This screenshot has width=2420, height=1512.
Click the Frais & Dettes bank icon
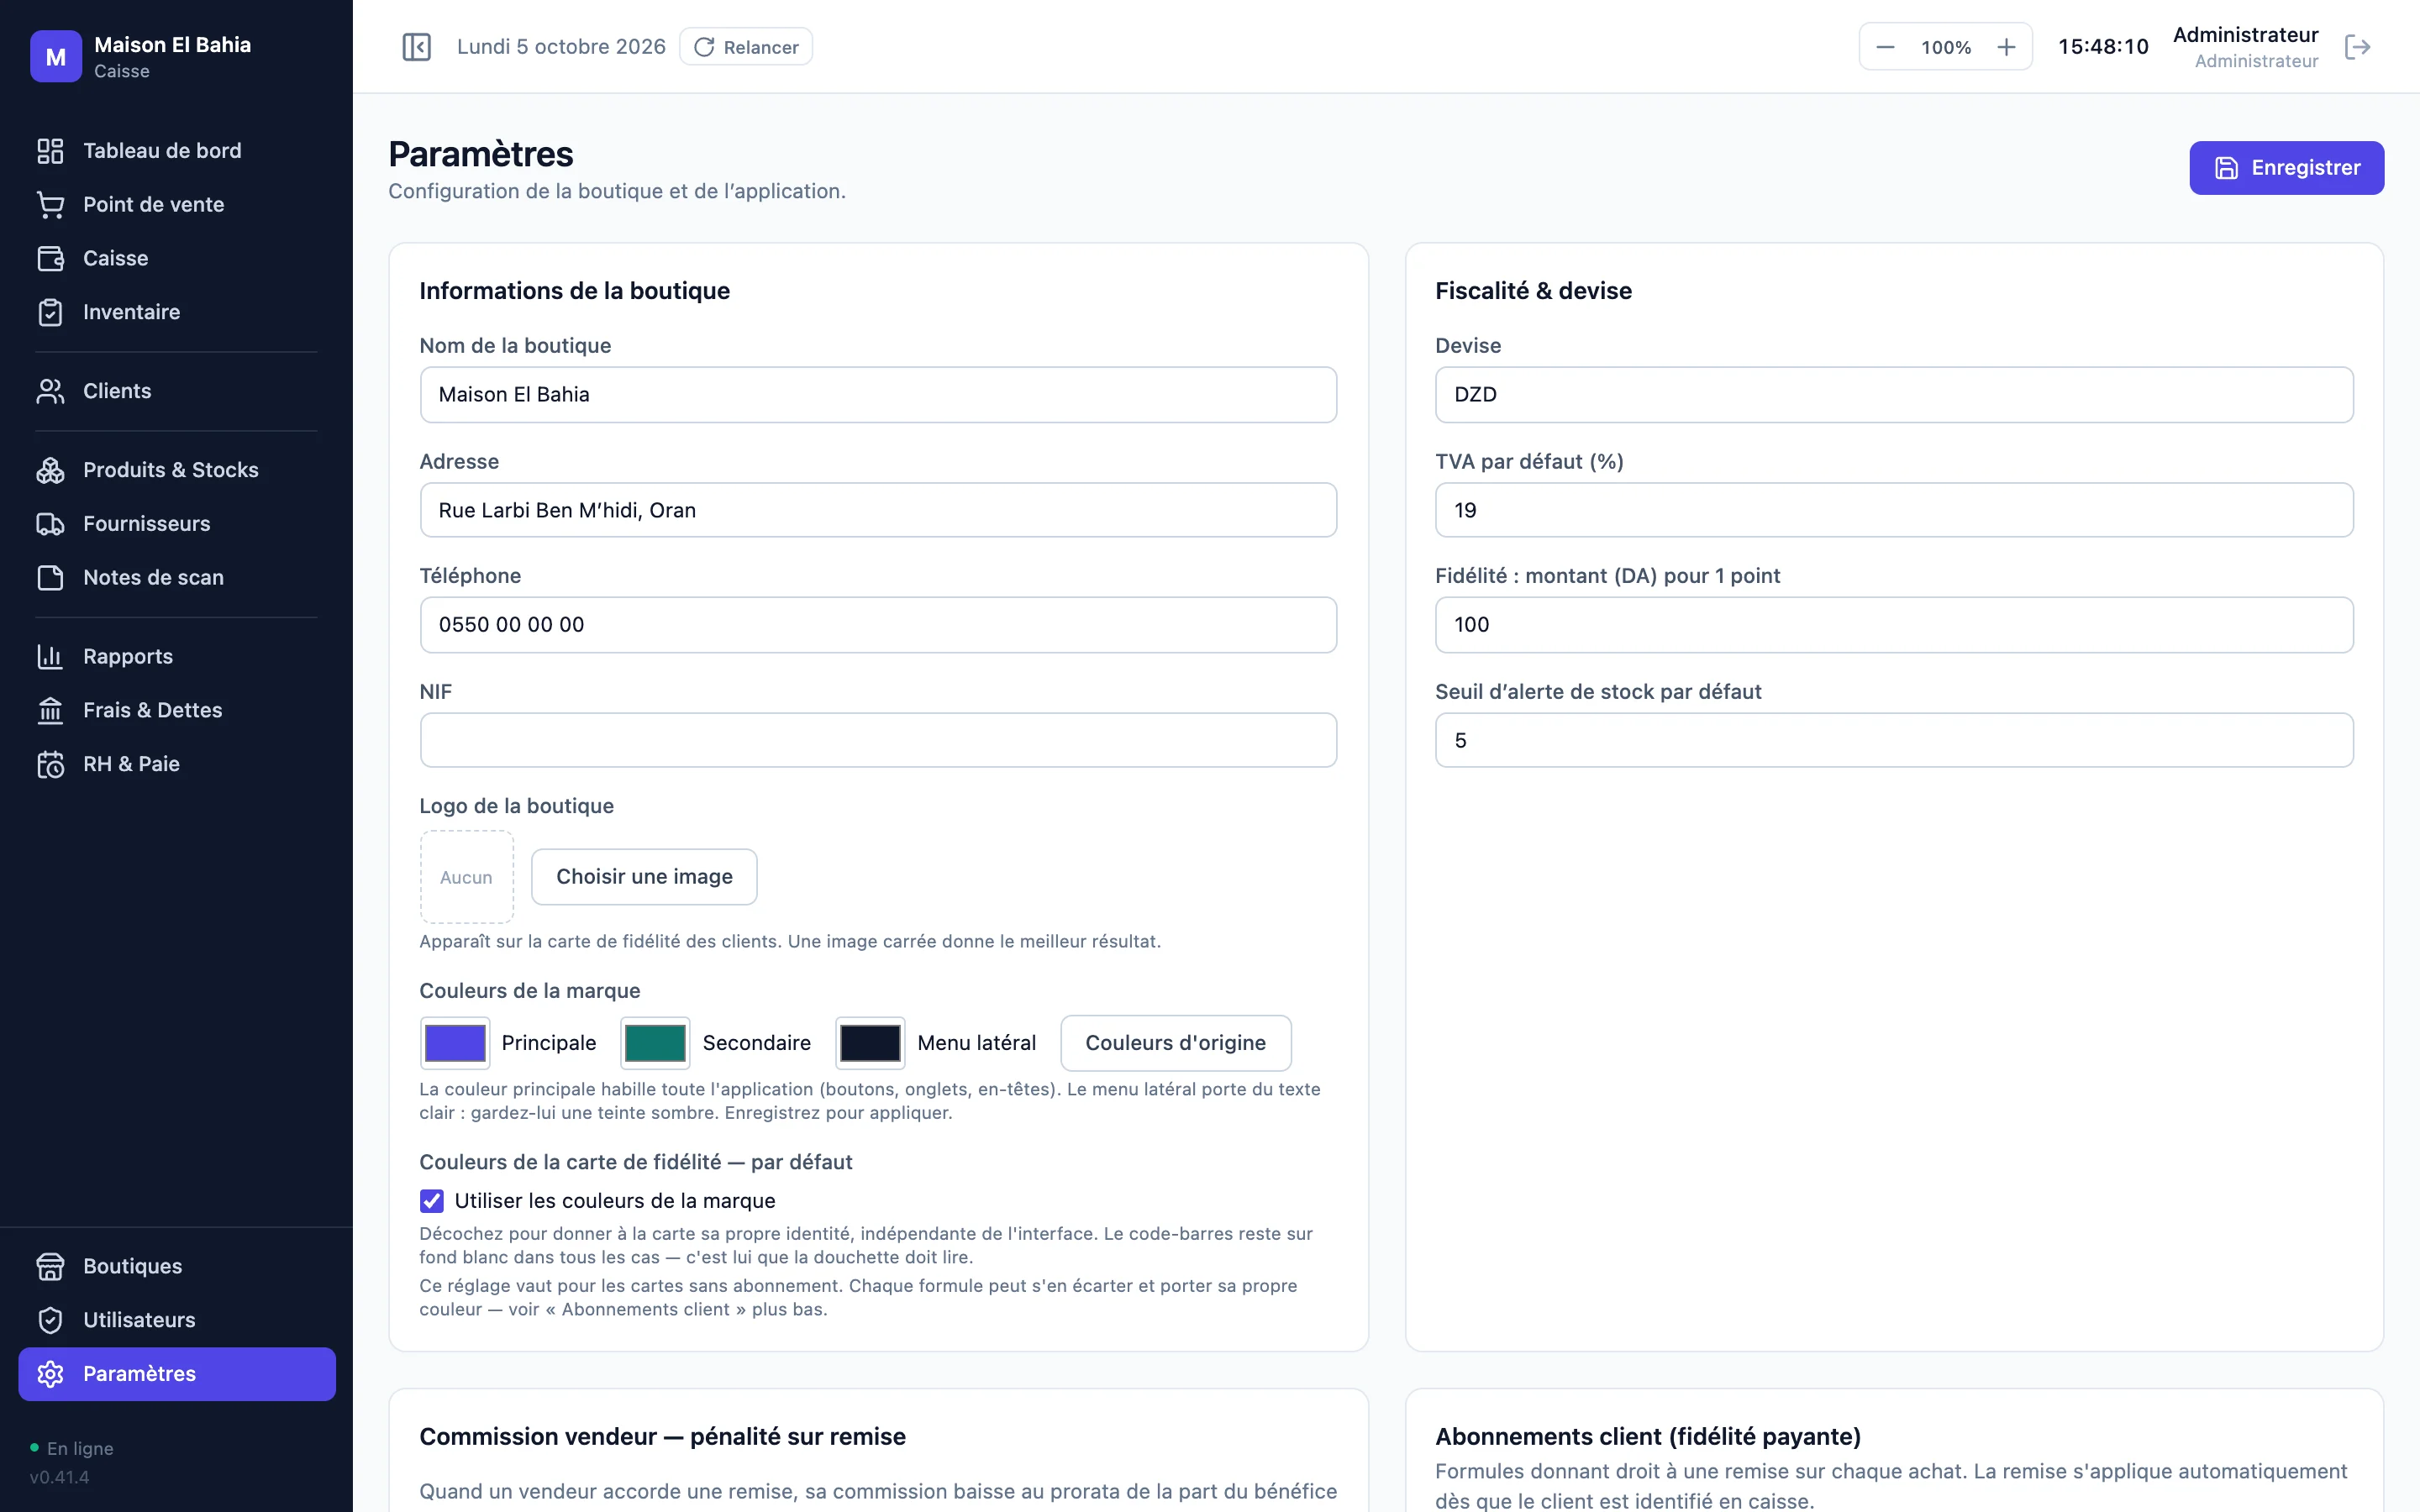pyautogui.click(x=50, y=710)
